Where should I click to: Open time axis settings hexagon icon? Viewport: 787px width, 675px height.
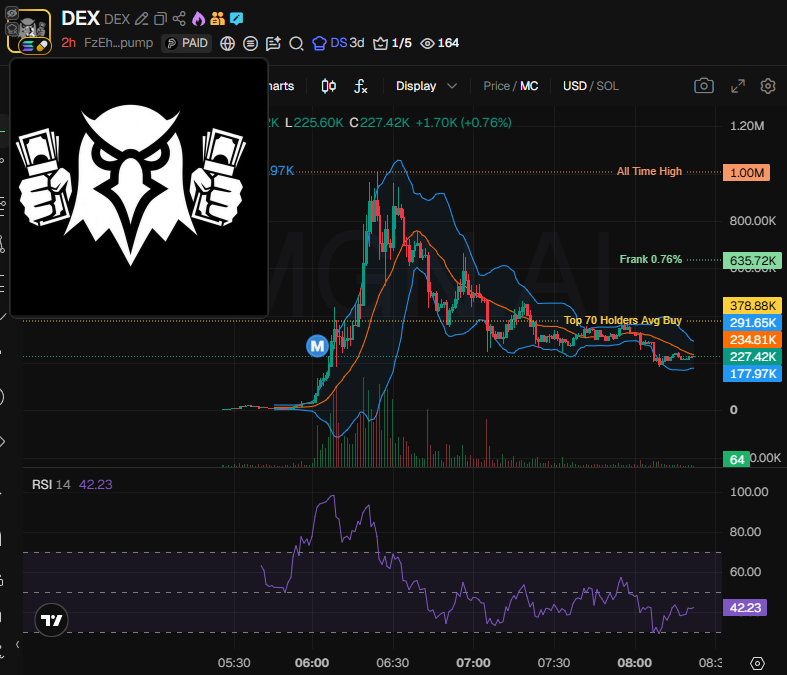[757, 663]
